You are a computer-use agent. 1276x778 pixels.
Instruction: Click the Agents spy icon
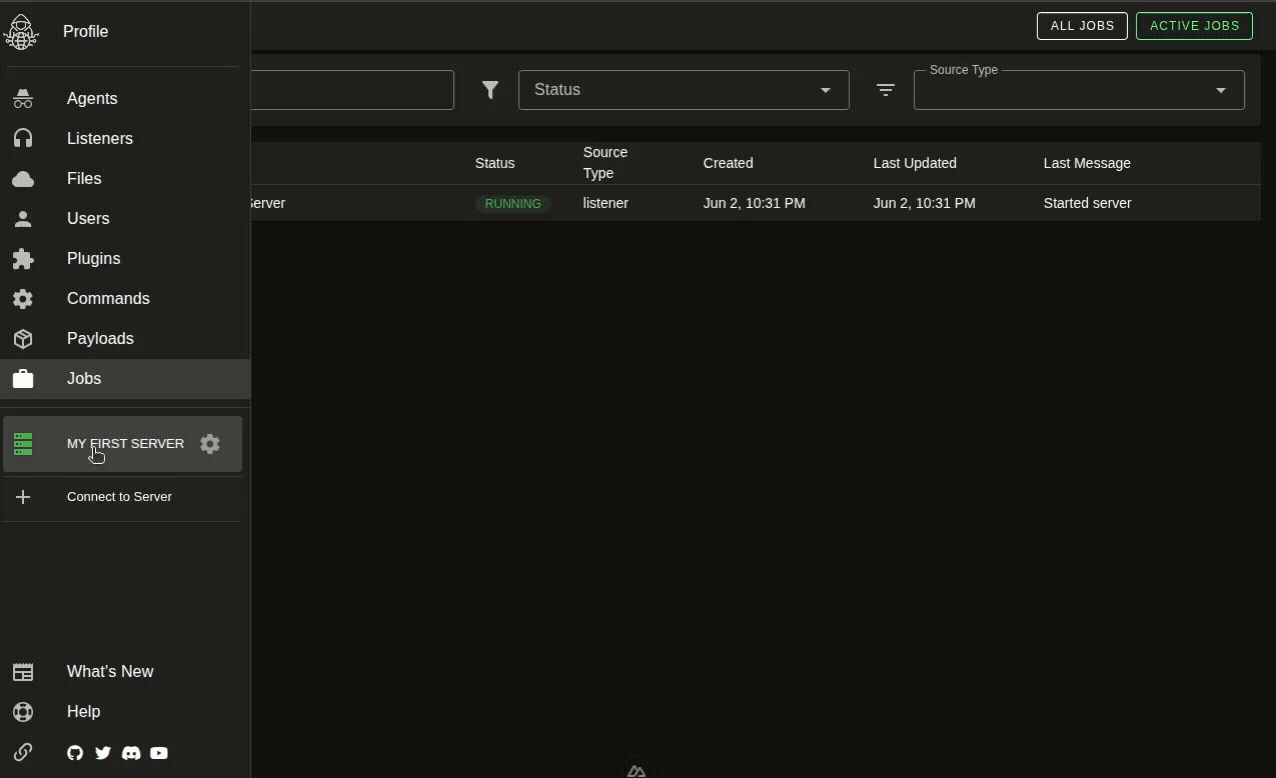23,99
